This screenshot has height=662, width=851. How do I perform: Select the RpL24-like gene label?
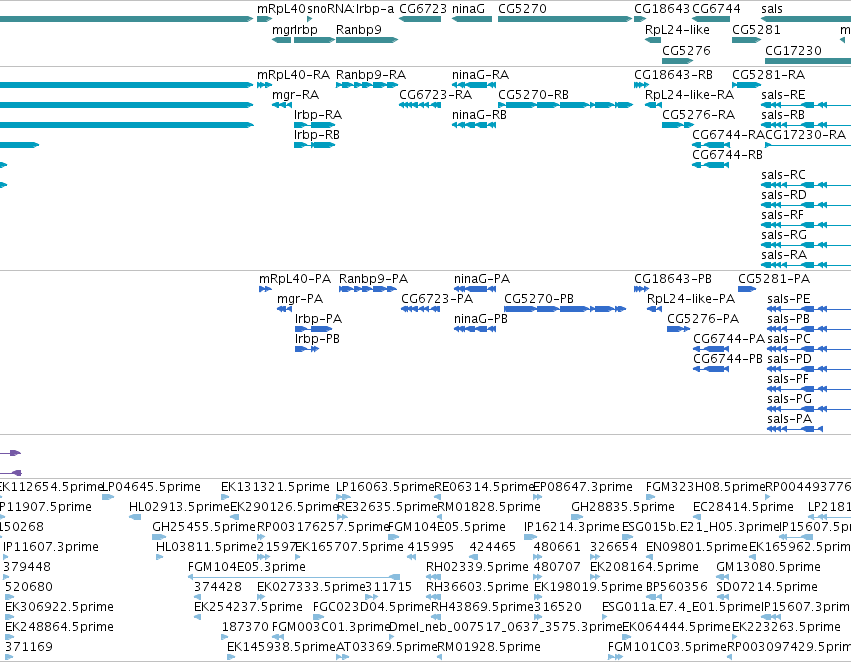(677, 29)
